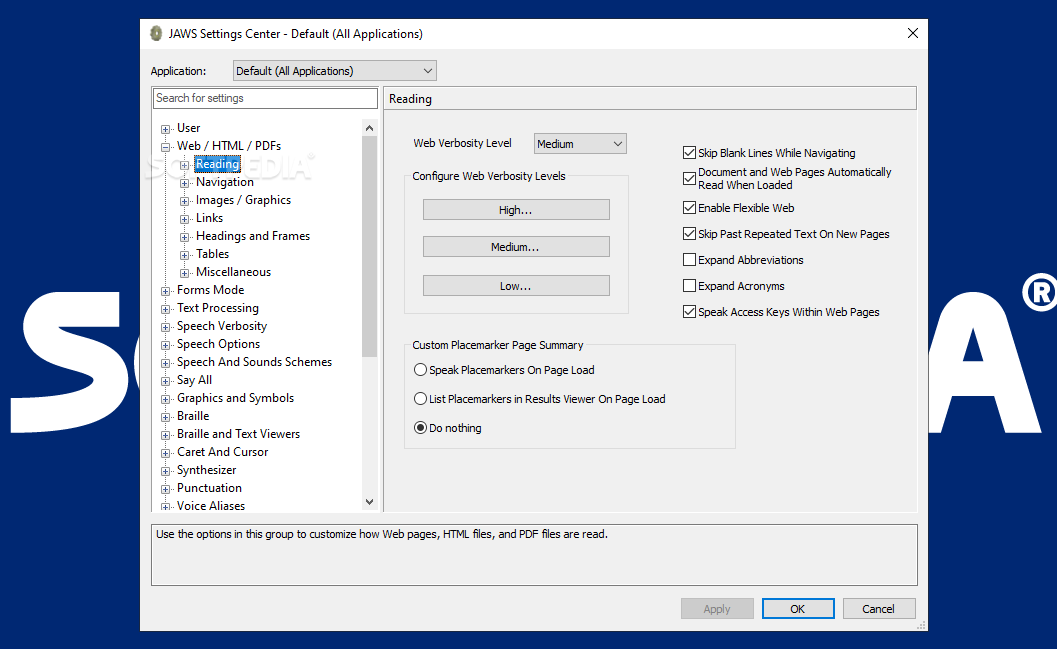Click the High... verbosity button
This screenshot has height=649, width=1057.
coord(516,210)
